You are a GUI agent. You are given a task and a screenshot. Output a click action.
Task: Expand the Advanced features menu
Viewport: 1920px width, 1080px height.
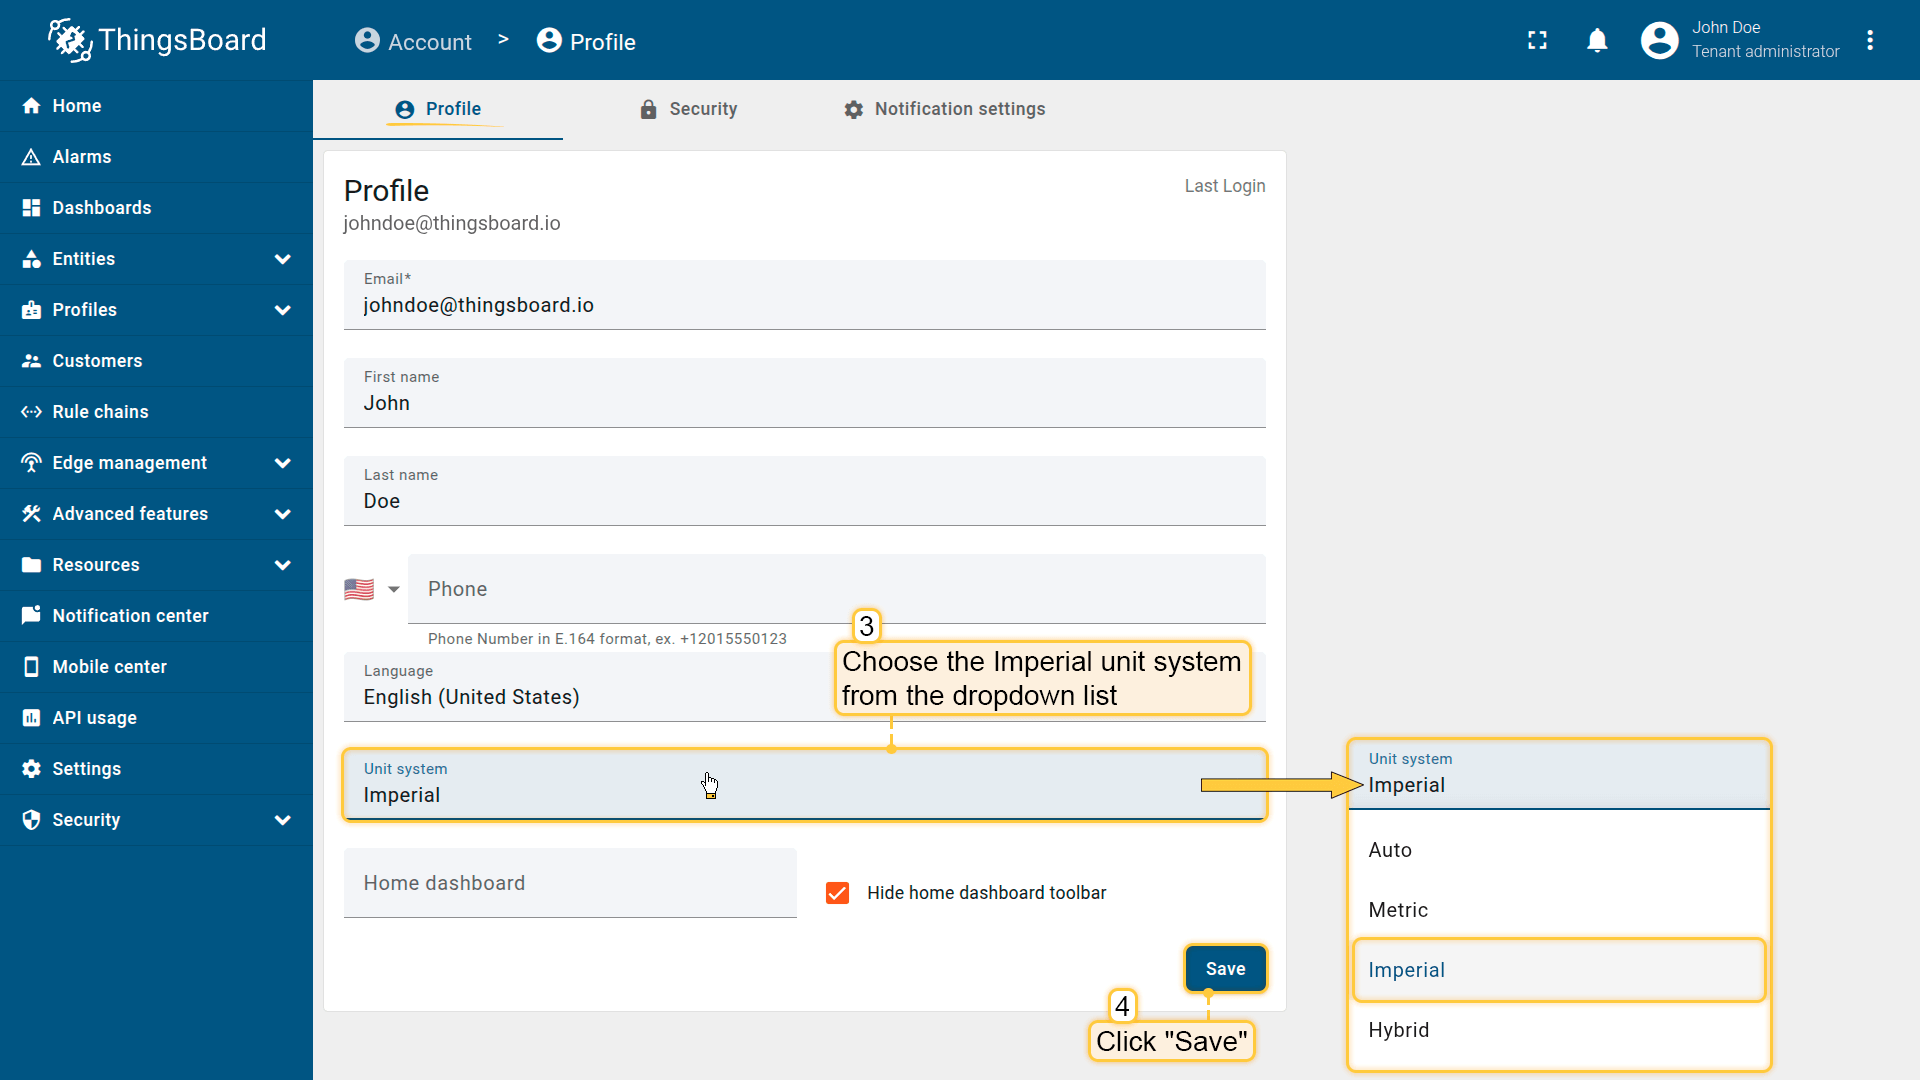282,514
